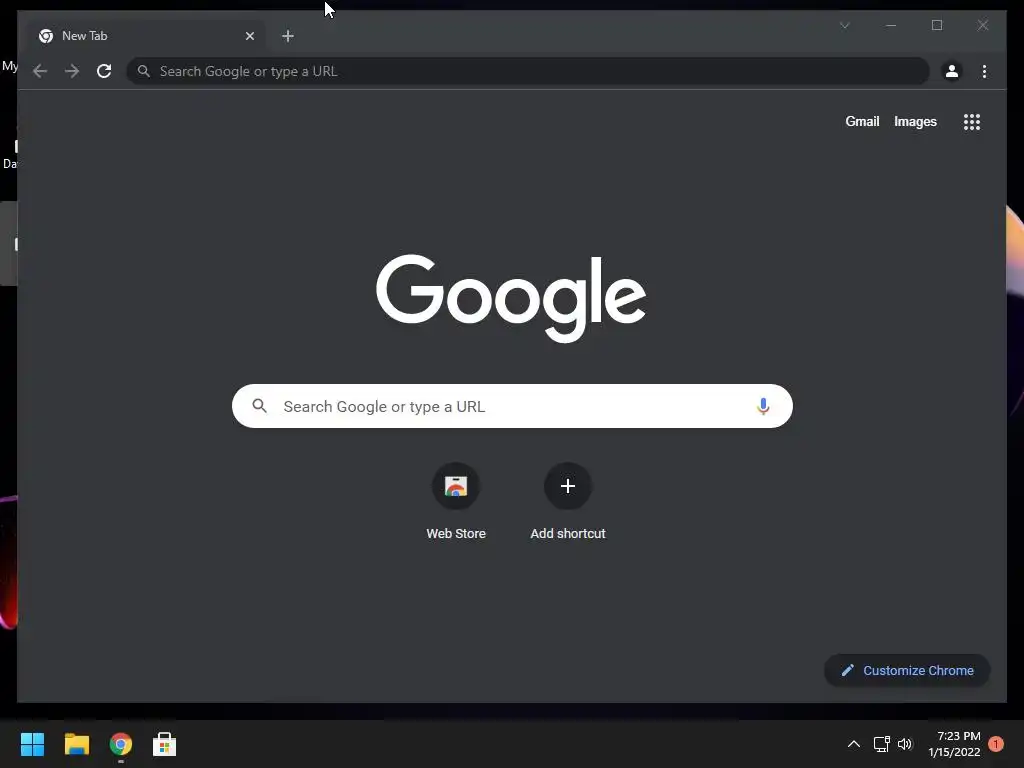The width and height of the screenshot is (1024, 768).
Task: Open network status tray icon
Action: click(x=882, y=744)
